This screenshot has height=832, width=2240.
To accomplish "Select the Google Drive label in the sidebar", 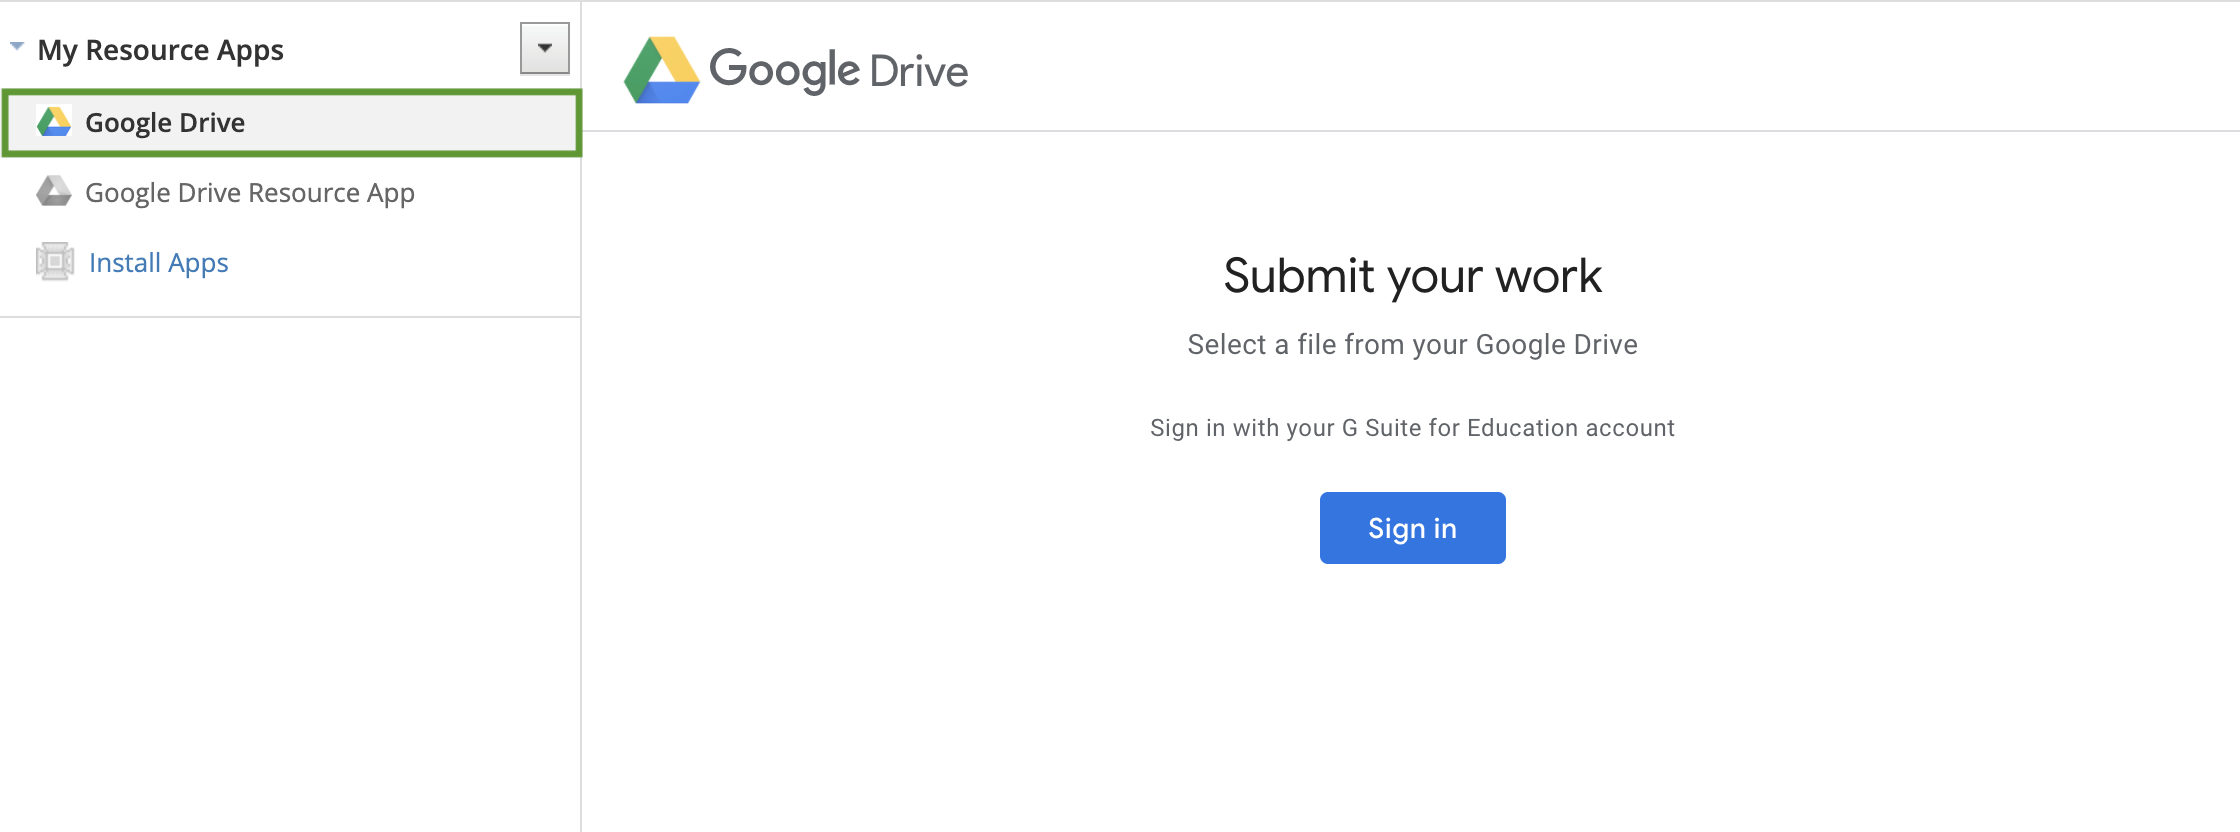I will pyautogui.click(x=165, y=123).
